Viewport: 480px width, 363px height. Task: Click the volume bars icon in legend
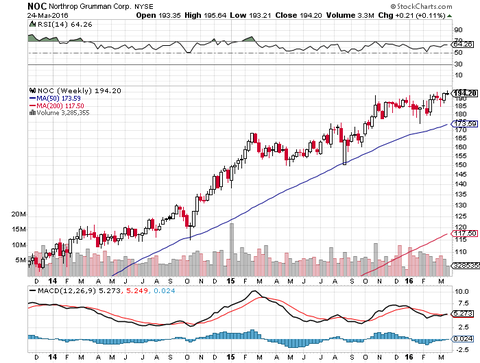coord(33,112)
